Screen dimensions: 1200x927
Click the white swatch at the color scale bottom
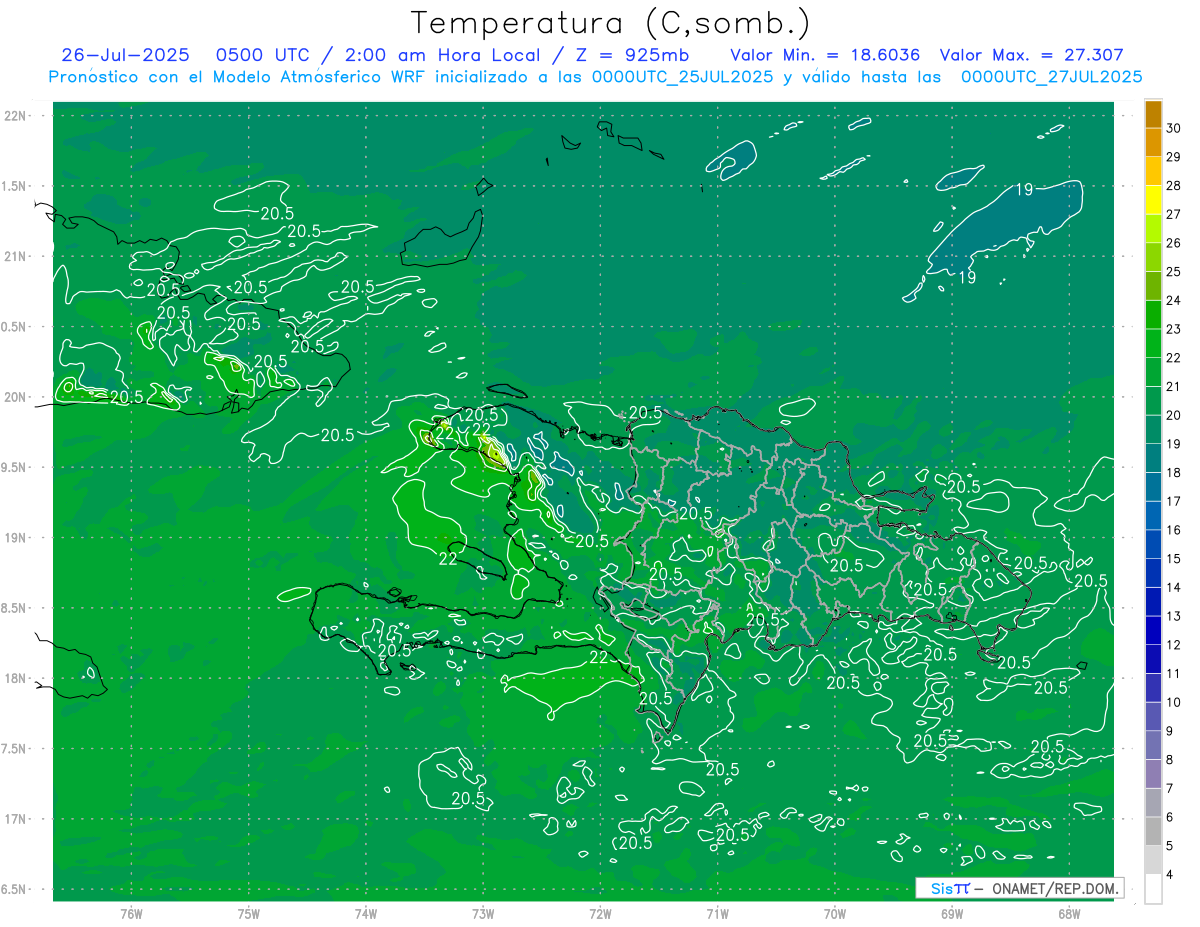click(1153, 889)
